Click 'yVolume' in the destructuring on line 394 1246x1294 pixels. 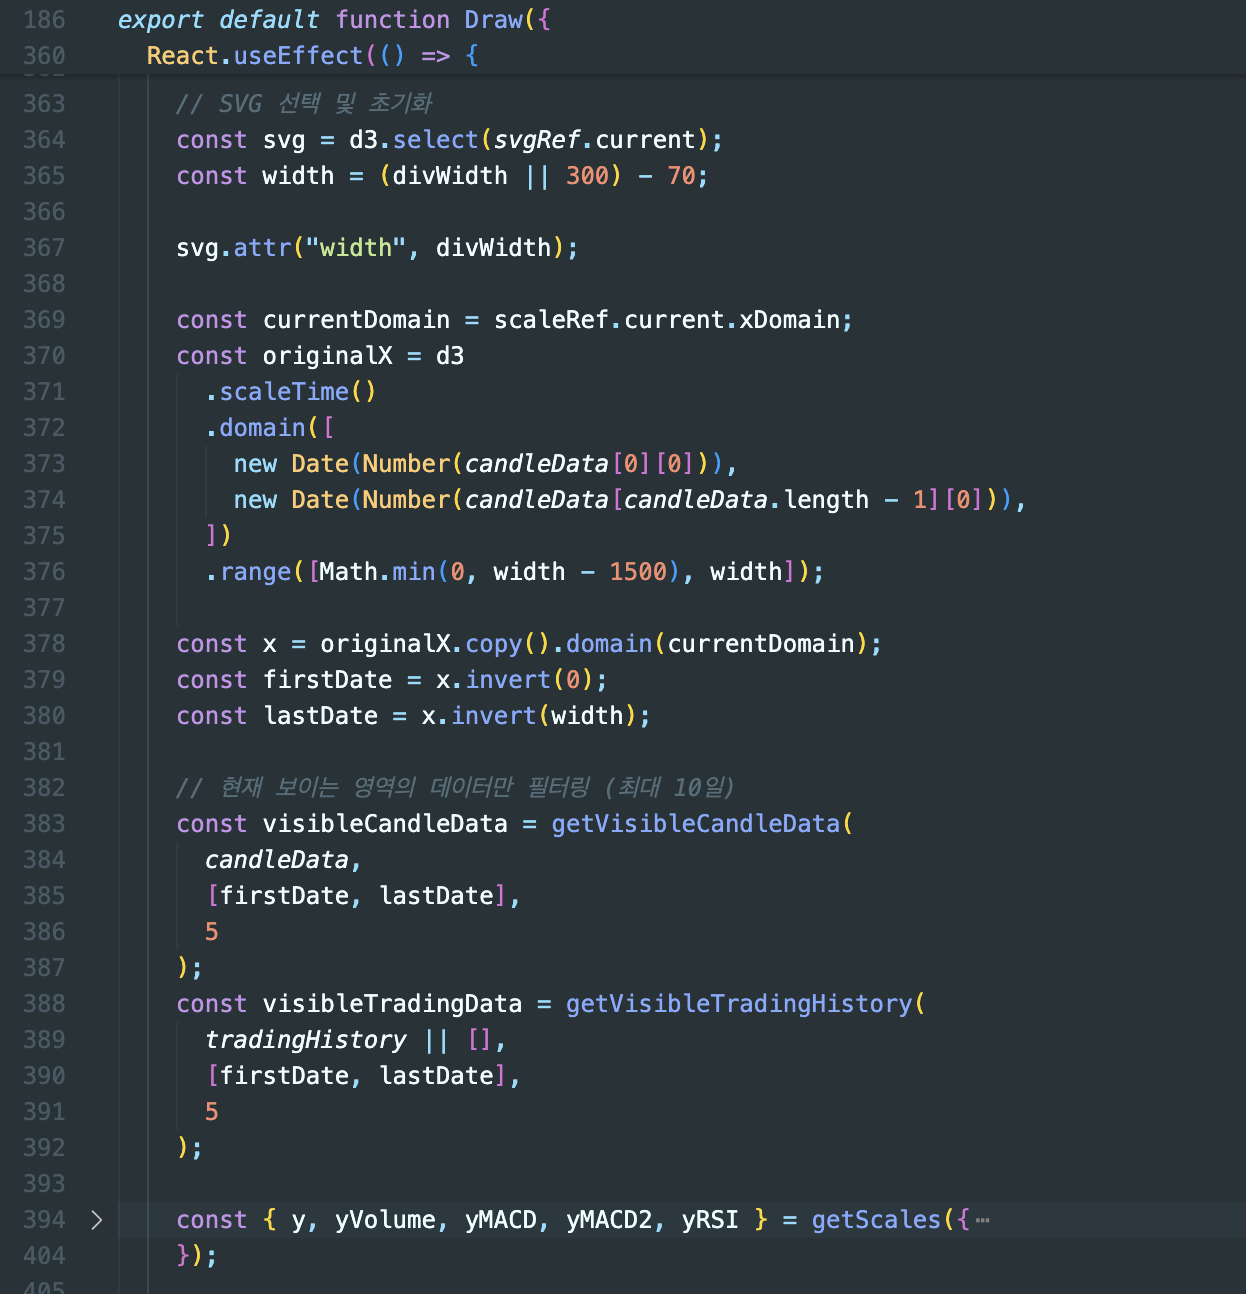(385, 1219)
